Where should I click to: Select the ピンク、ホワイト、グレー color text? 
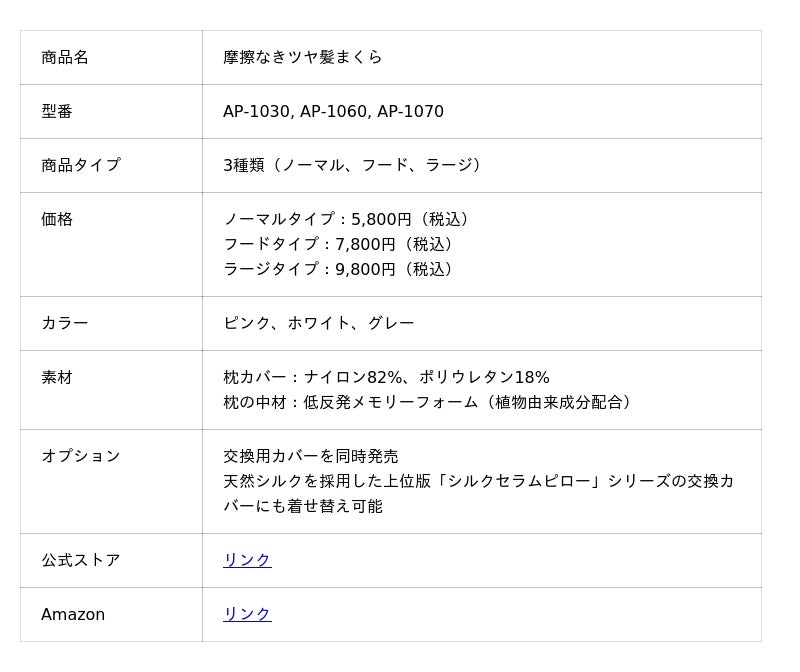[x=318, y=323]
